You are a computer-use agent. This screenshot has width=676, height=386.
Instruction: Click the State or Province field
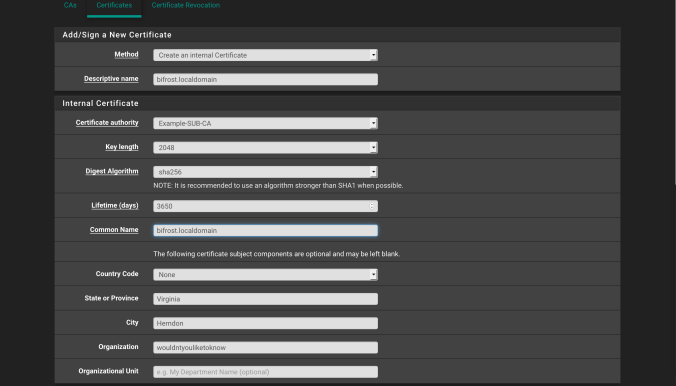[266, 299]
